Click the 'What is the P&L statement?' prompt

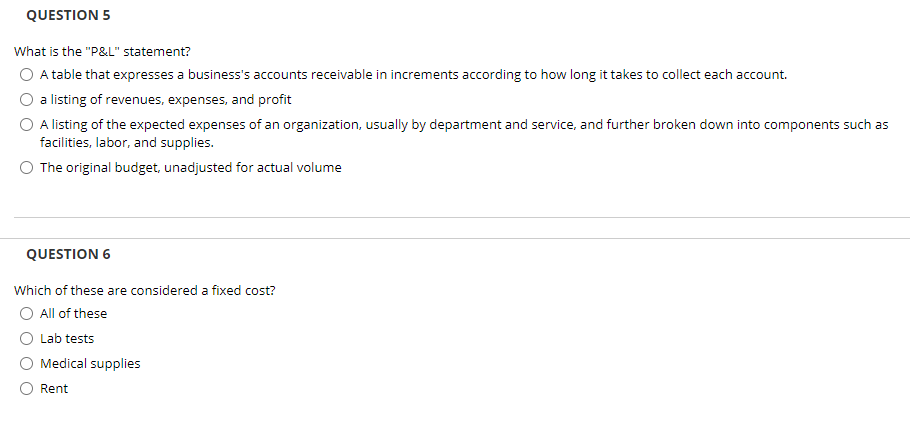tap(102, 52)
